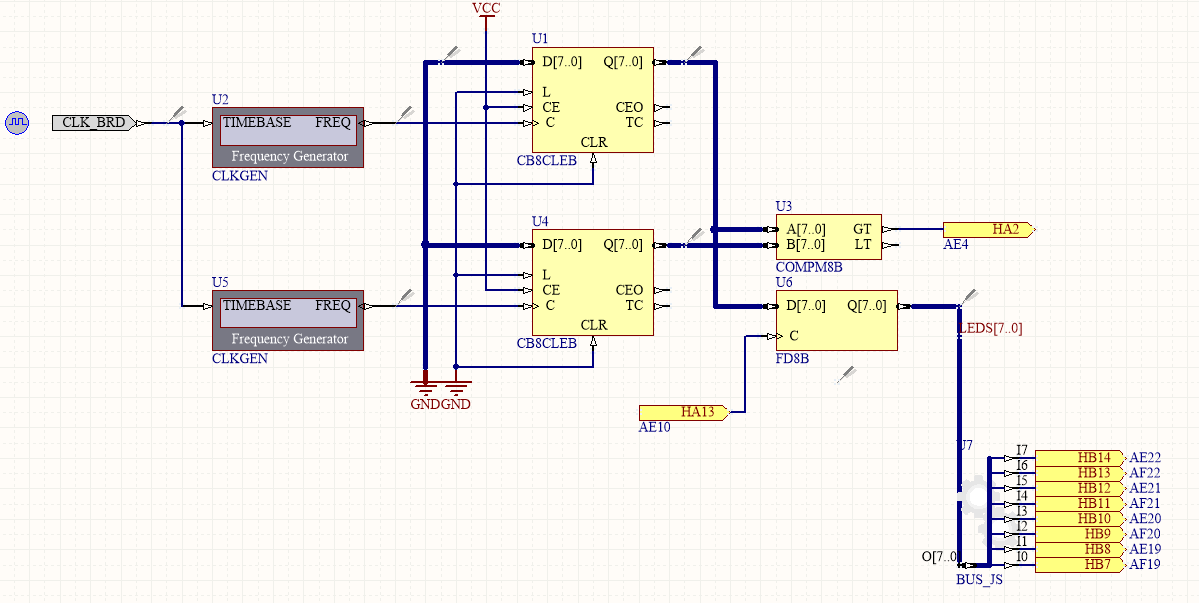The width and height of the screenshot is (1199, 603).
Task: Select the HB14 port at AE22
Action: 1079,458
